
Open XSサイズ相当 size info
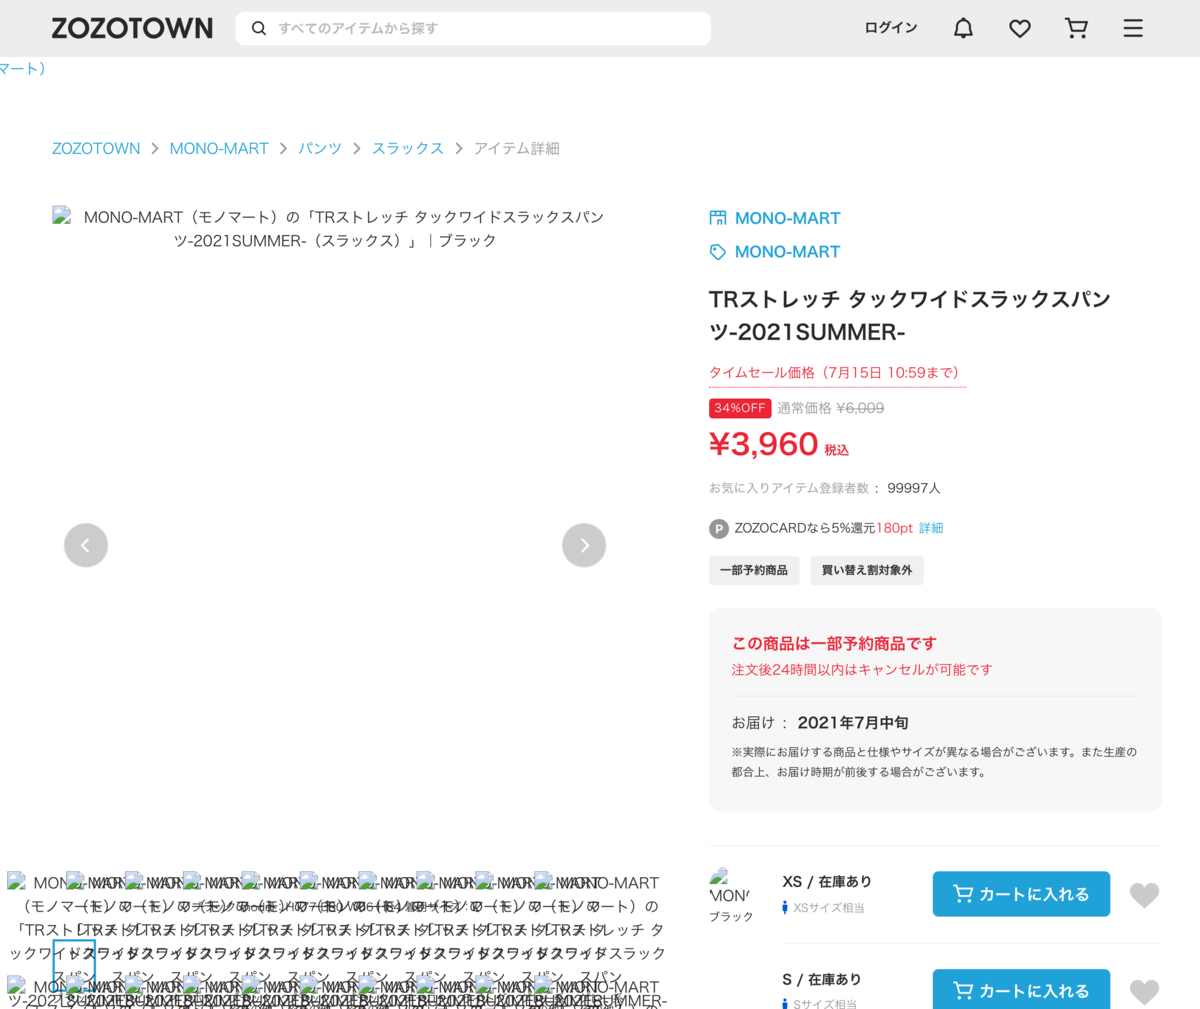(x=824, y=908)
